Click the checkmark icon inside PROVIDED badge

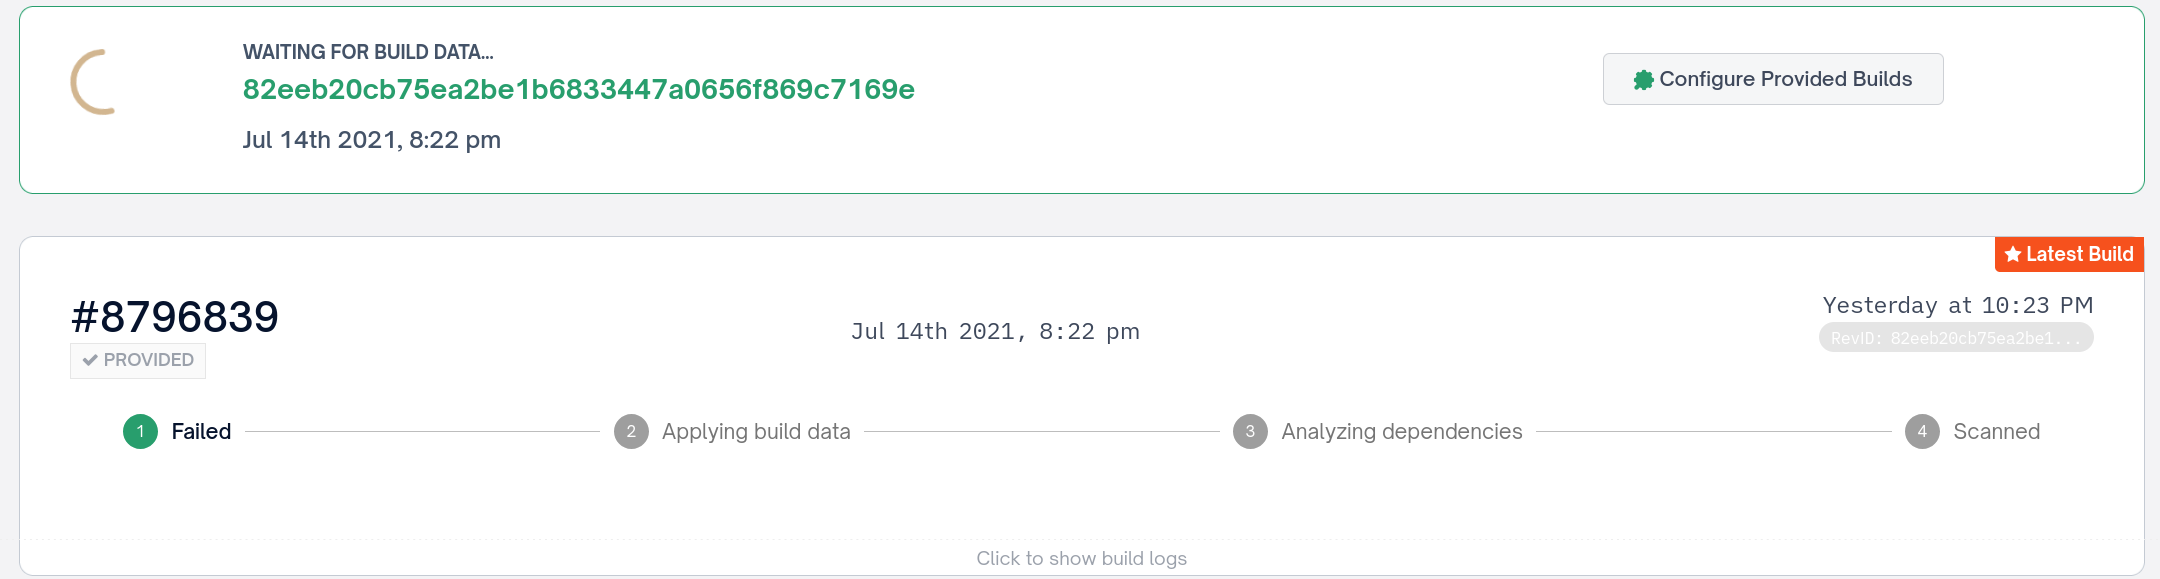tap(90, 360)
